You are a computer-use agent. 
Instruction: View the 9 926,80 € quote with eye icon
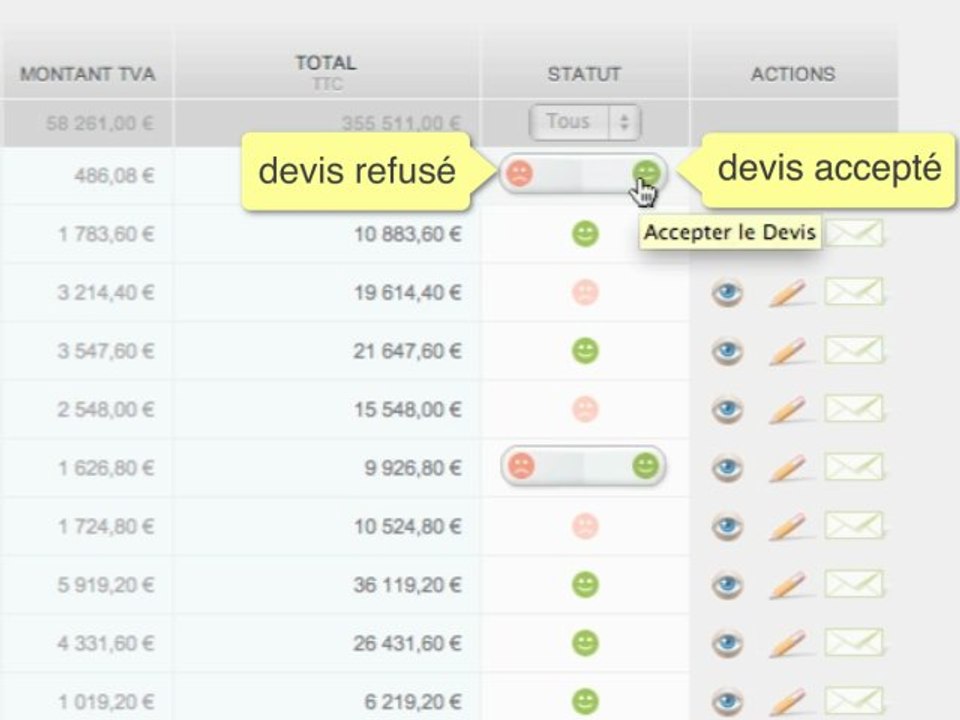coord(727,469)
